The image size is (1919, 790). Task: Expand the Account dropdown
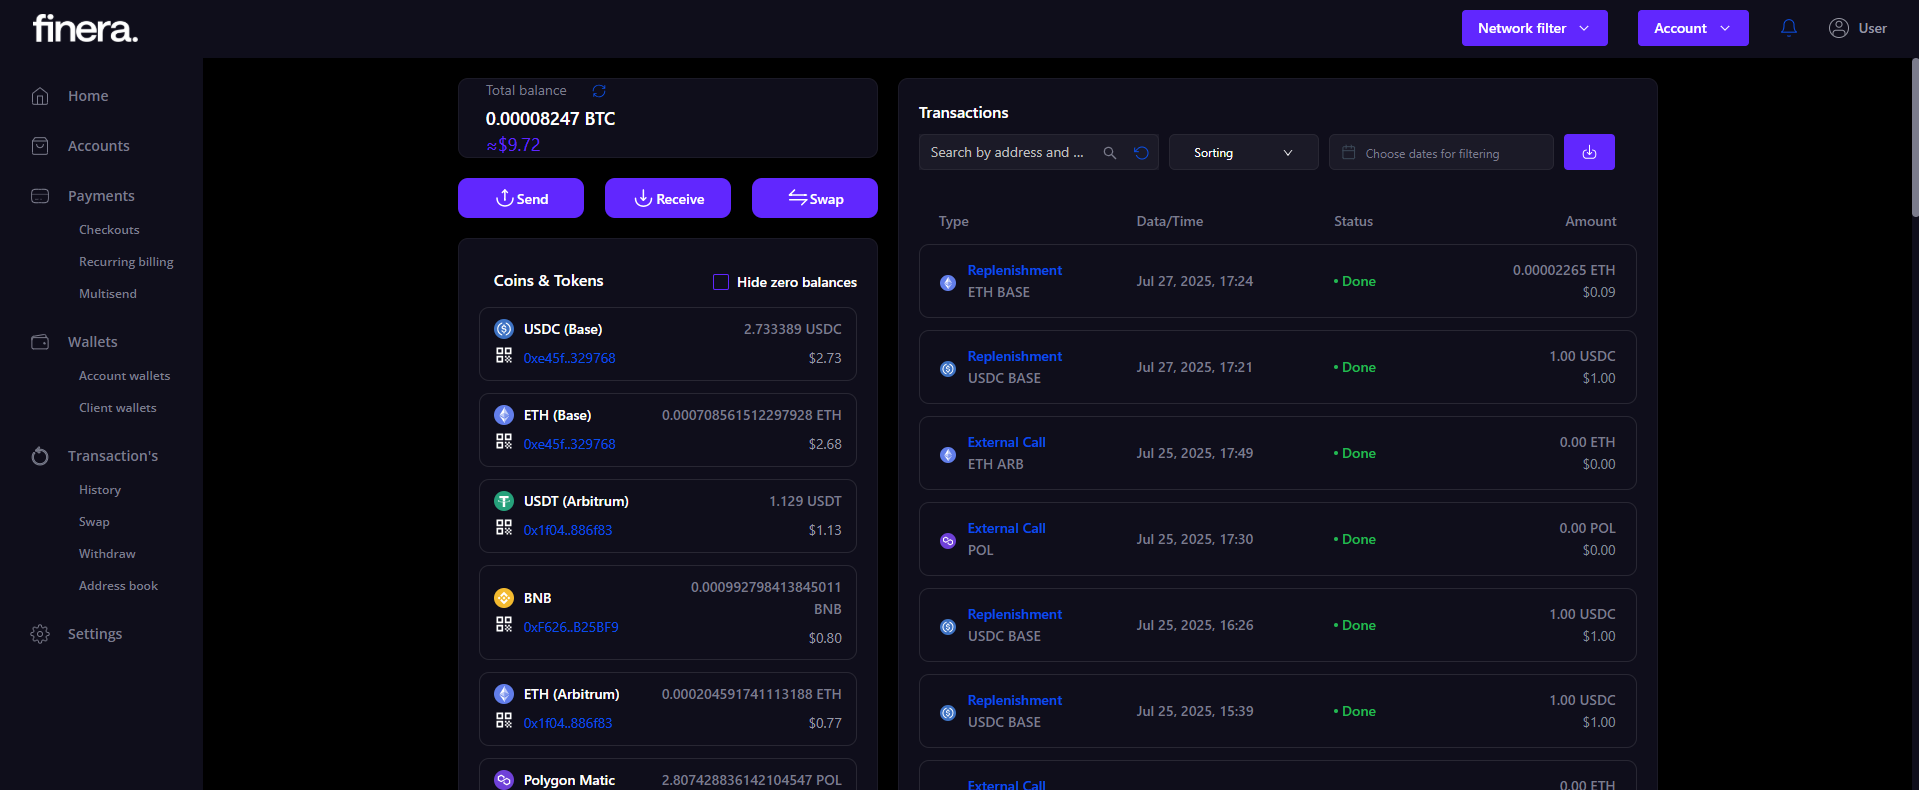click(x=1692, y=28)
